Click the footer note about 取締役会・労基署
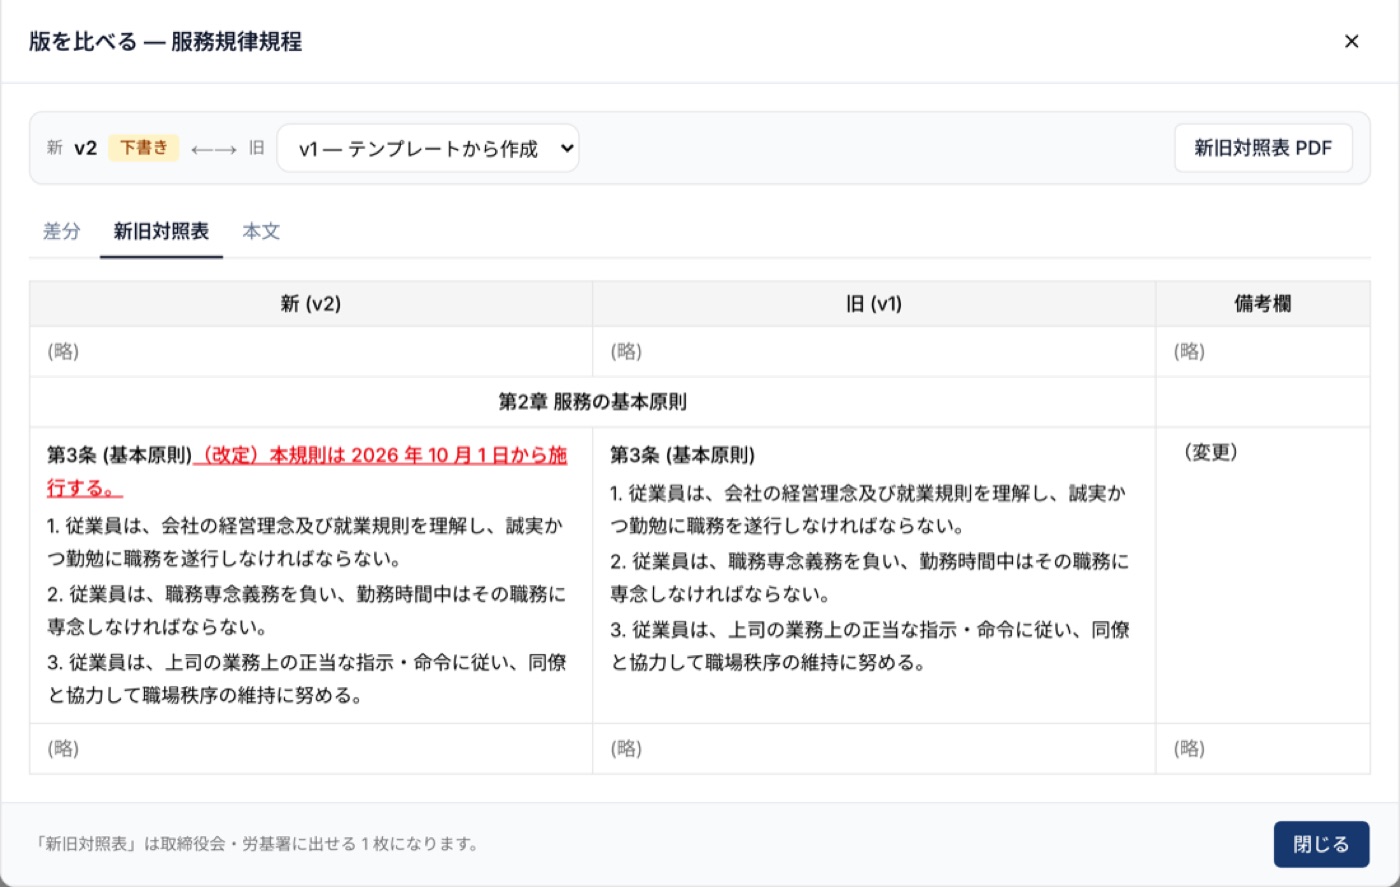The image size is (1400, 887). pos(257,844)
